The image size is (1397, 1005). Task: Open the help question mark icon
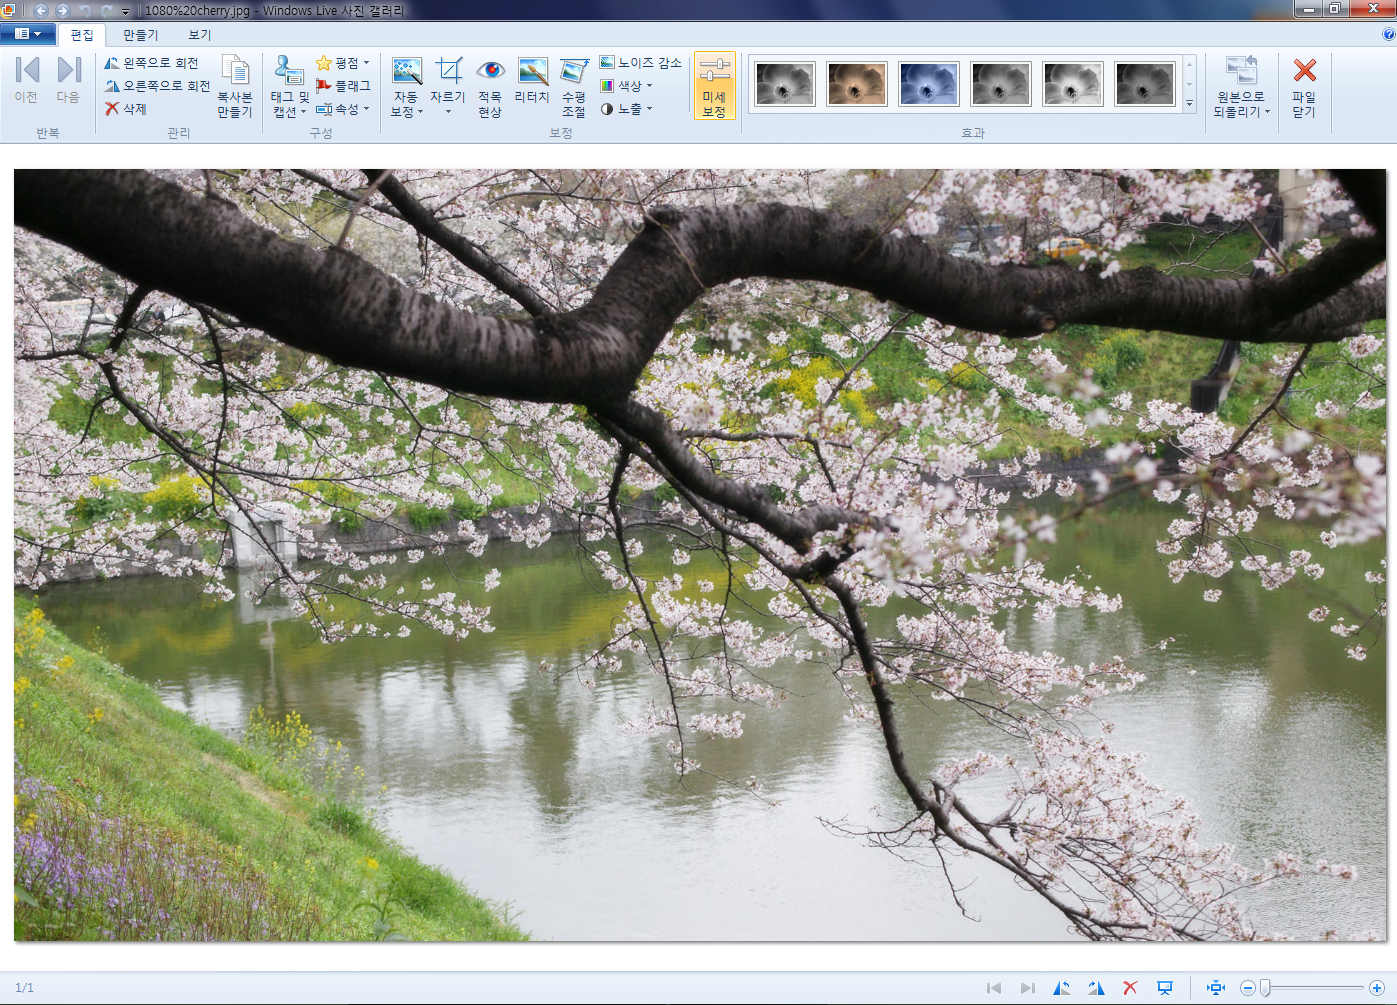(x=1388, y=34)
